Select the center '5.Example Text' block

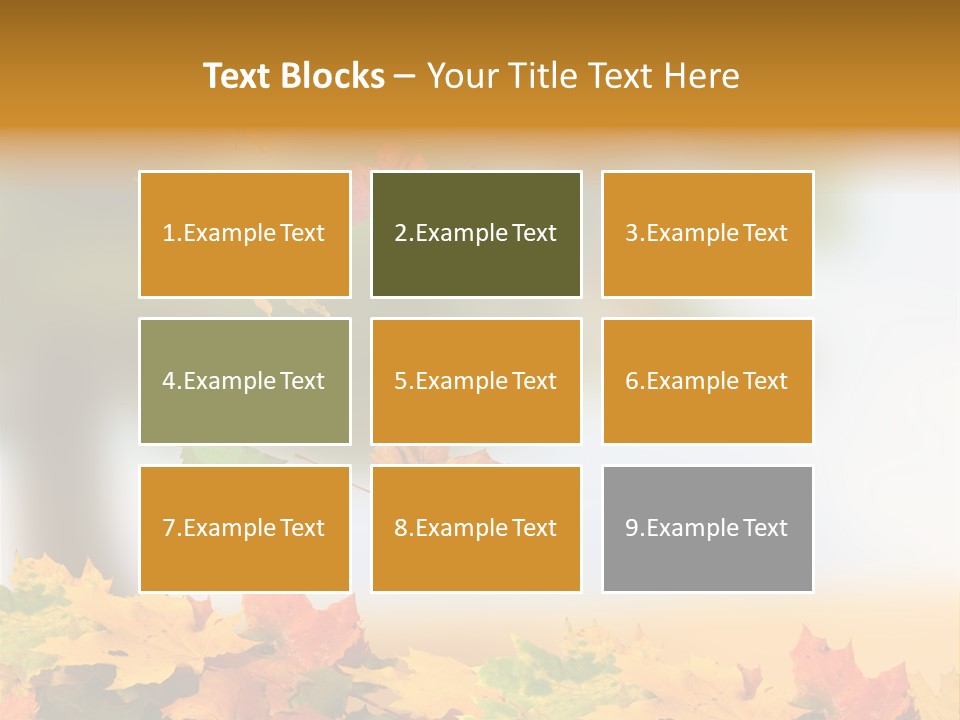[x=476, y=381]
